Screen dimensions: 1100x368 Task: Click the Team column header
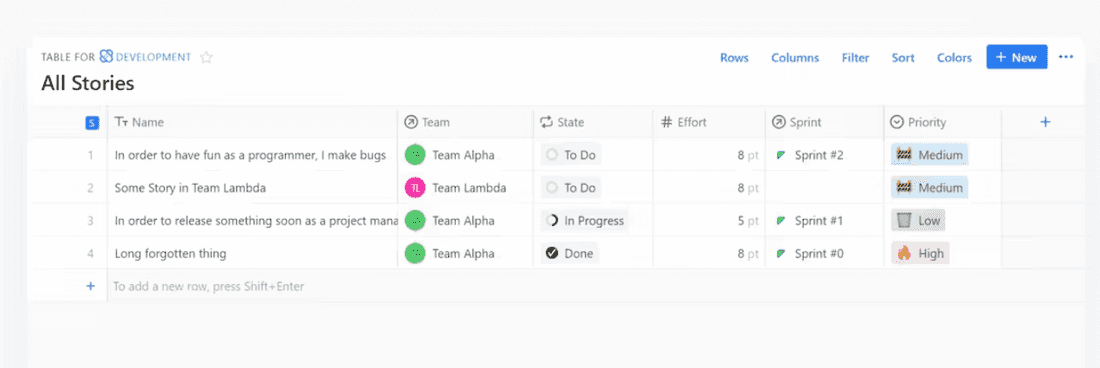point(466,122)
